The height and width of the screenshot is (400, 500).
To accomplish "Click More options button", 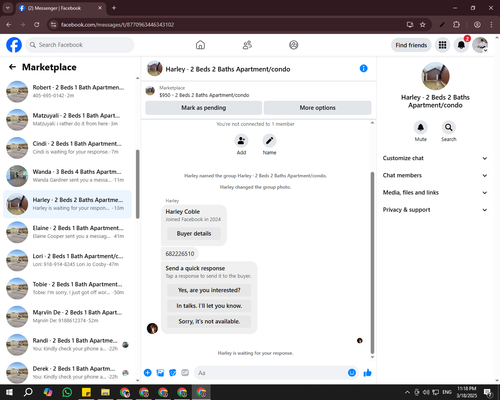I will coord(317,108).
